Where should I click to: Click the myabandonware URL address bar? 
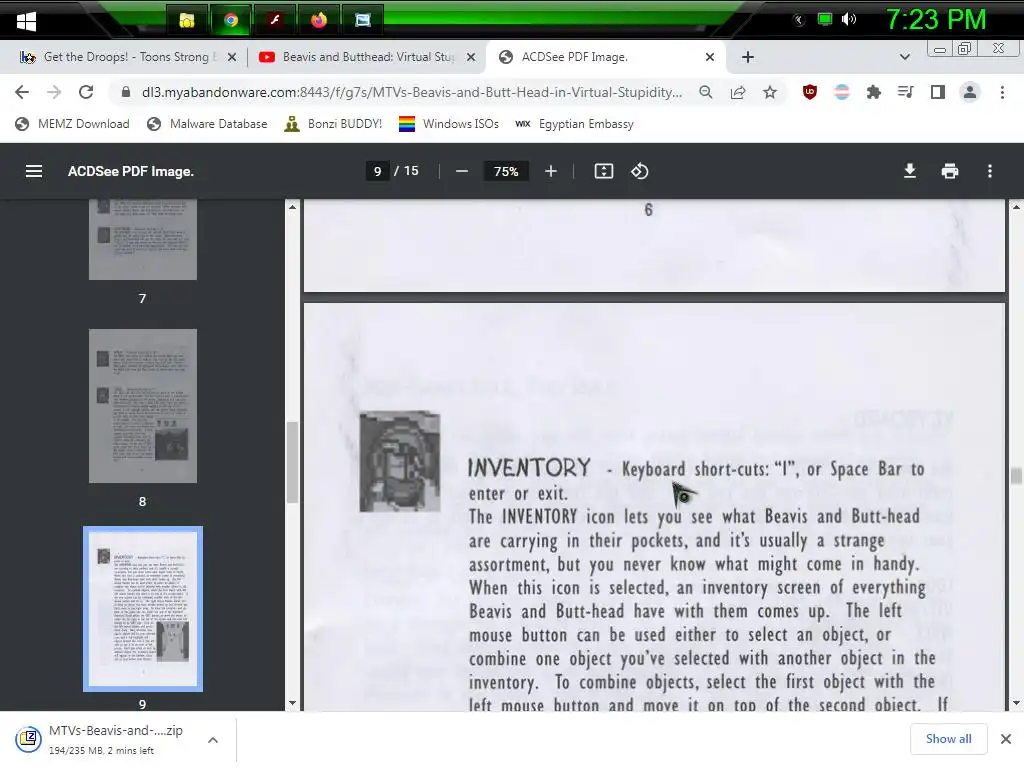tap(411, 92)
